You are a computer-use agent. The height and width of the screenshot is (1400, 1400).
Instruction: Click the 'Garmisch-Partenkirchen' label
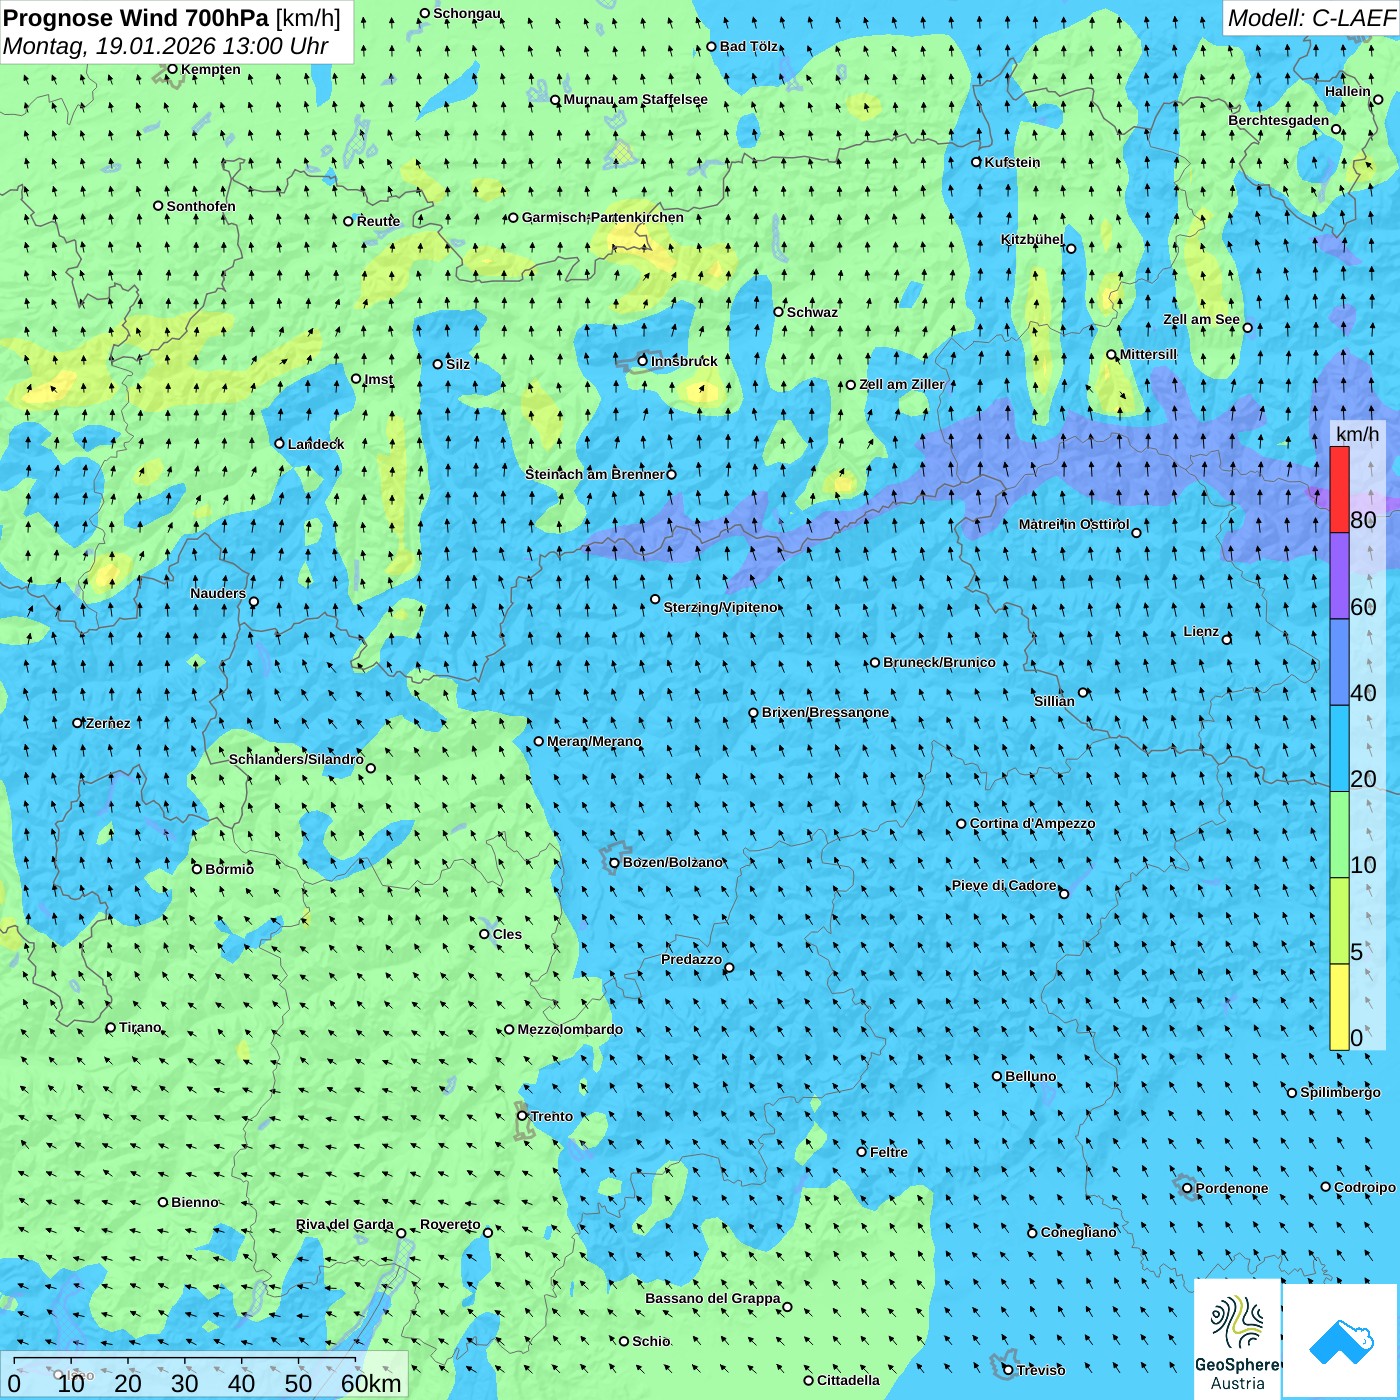[x=603, y=217]
